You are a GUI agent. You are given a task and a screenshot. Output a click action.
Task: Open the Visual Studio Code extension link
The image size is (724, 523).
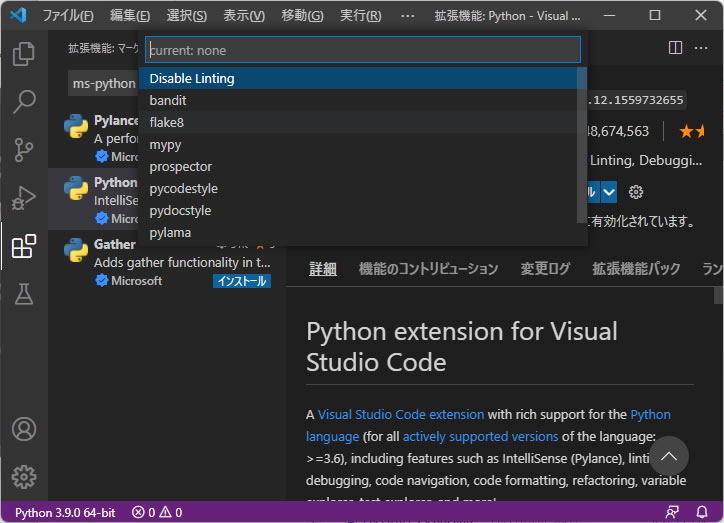point(401,414)
